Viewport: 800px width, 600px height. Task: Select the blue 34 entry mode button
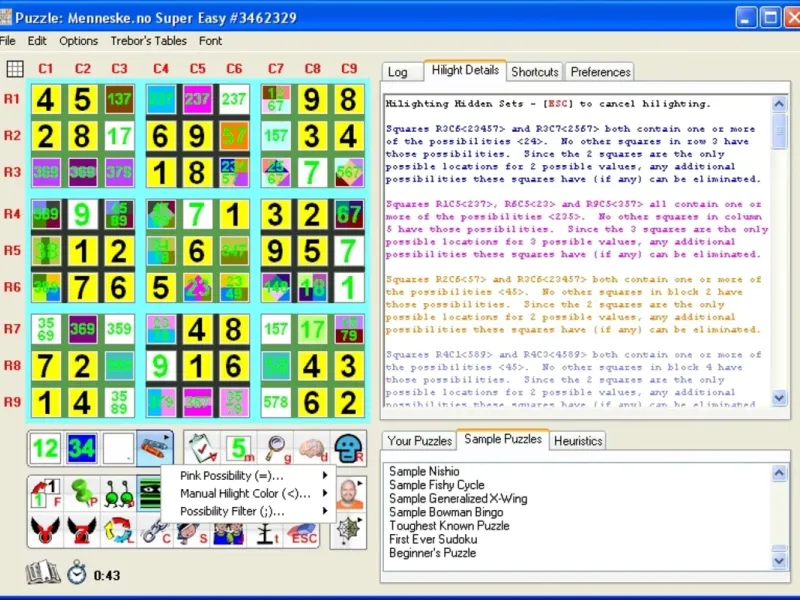point(82,448)
